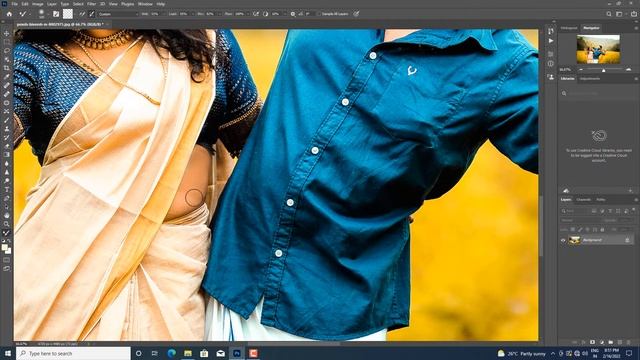This screenshot has width=640, height=360.
Task: Toggle clean brush after each stroke
Action: click(x=92, y=14)
